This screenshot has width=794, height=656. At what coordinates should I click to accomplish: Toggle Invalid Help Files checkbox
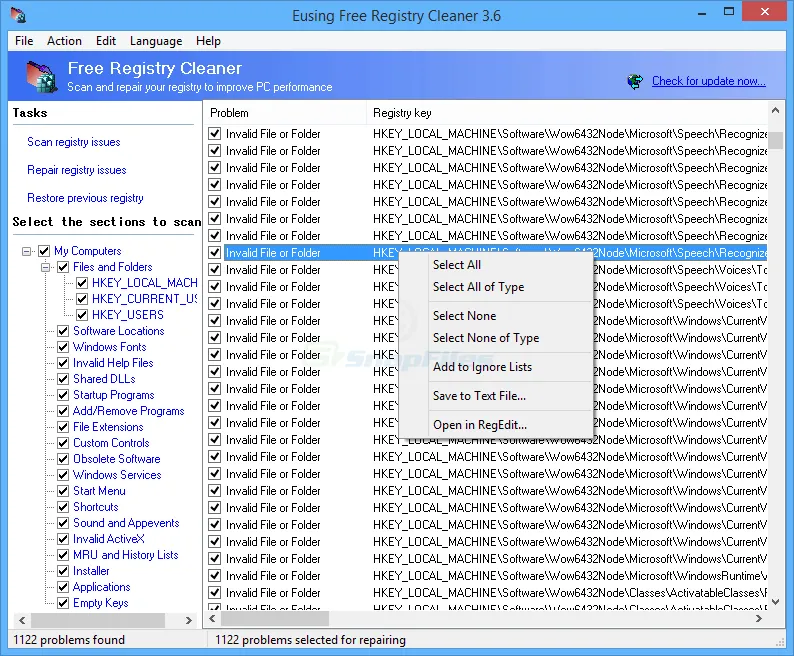coord(63,363)
